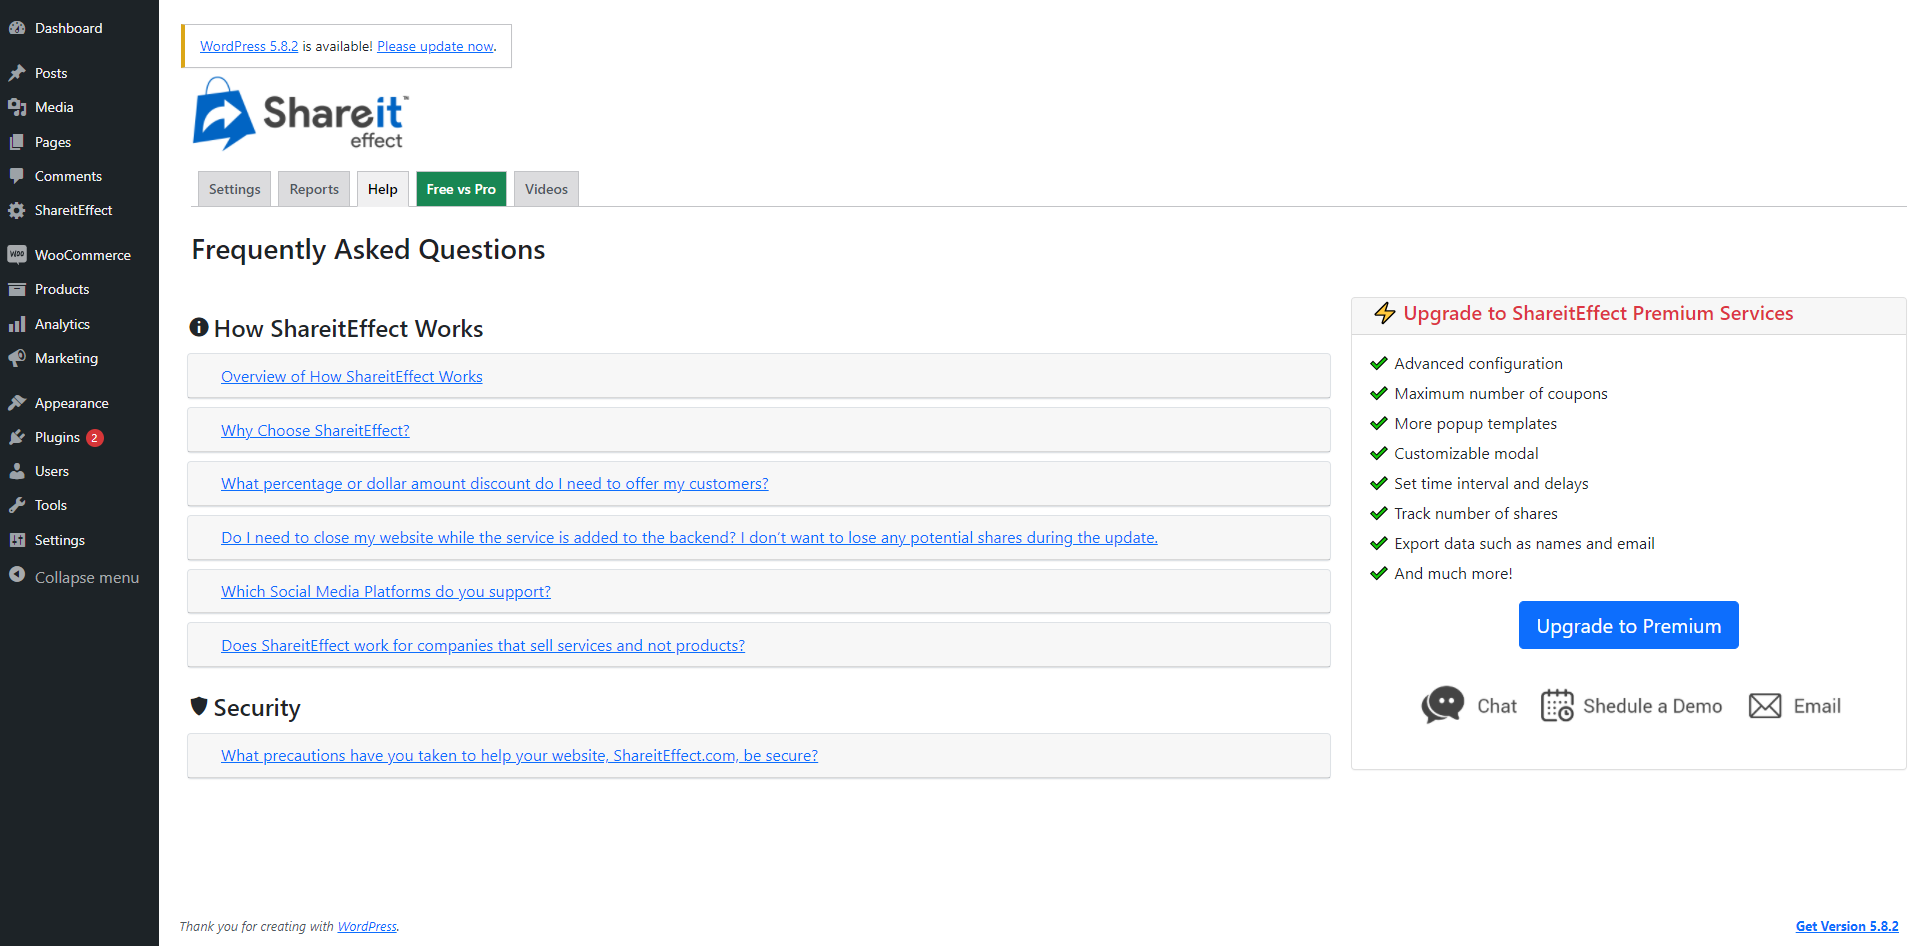Expand the discount percentage question
Screen dimensions: 1909x946
coord(495,483)
